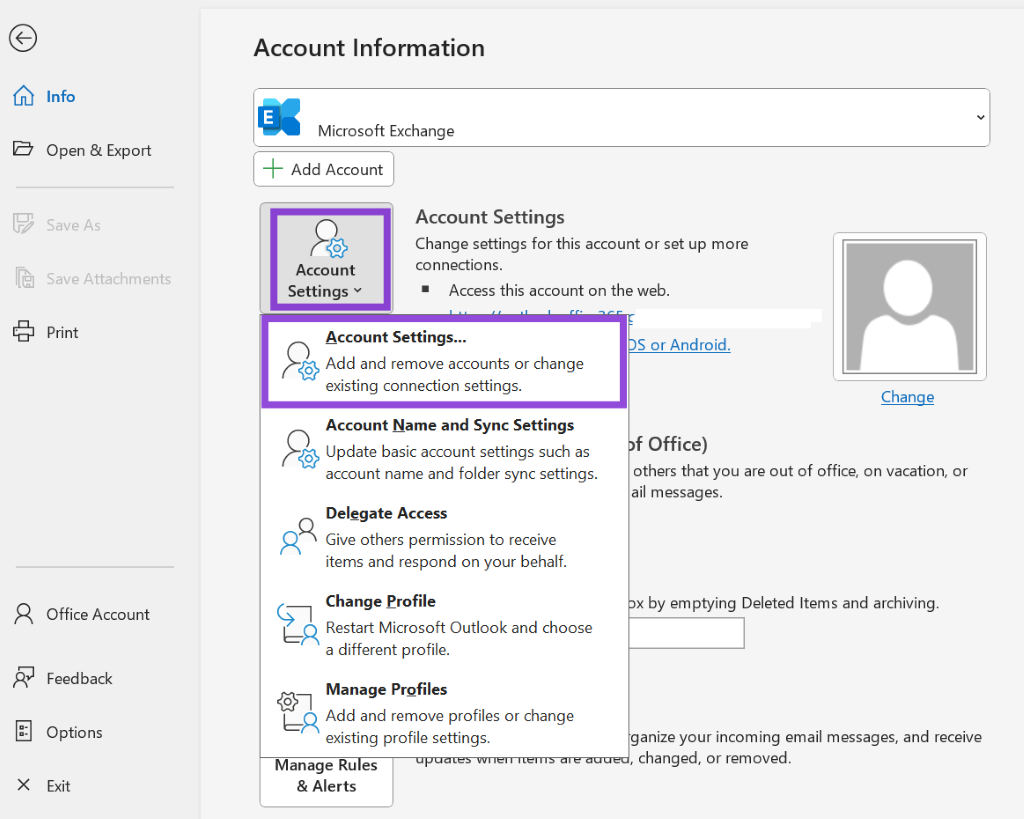The width and height of the screenshot is (1024, 819).
Task: Click the Change Profile icon
Action: [298, 624]
